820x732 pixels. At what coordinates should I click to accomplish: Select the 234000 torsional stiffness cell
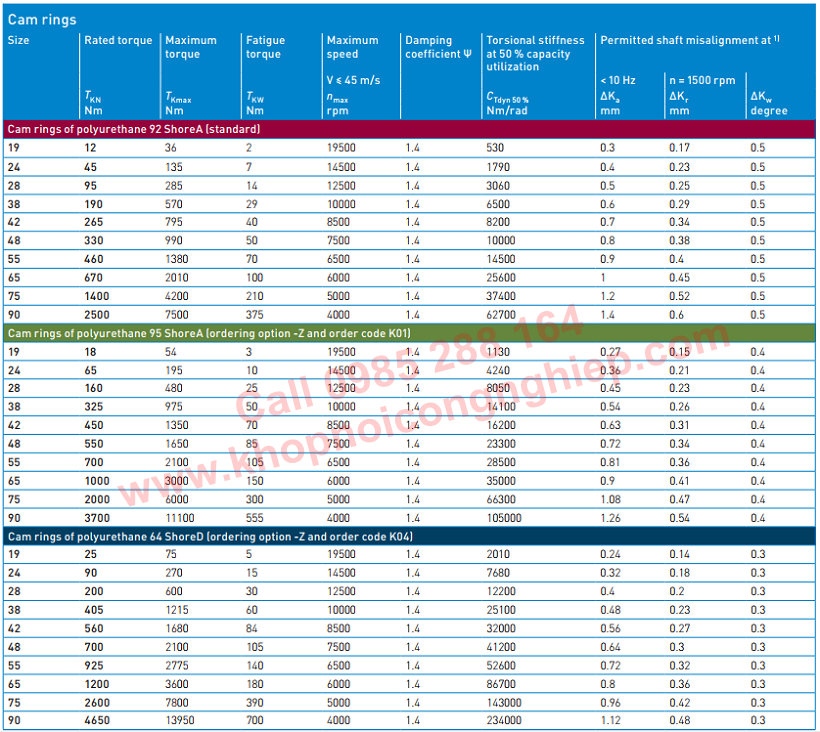tap(506, 720)
